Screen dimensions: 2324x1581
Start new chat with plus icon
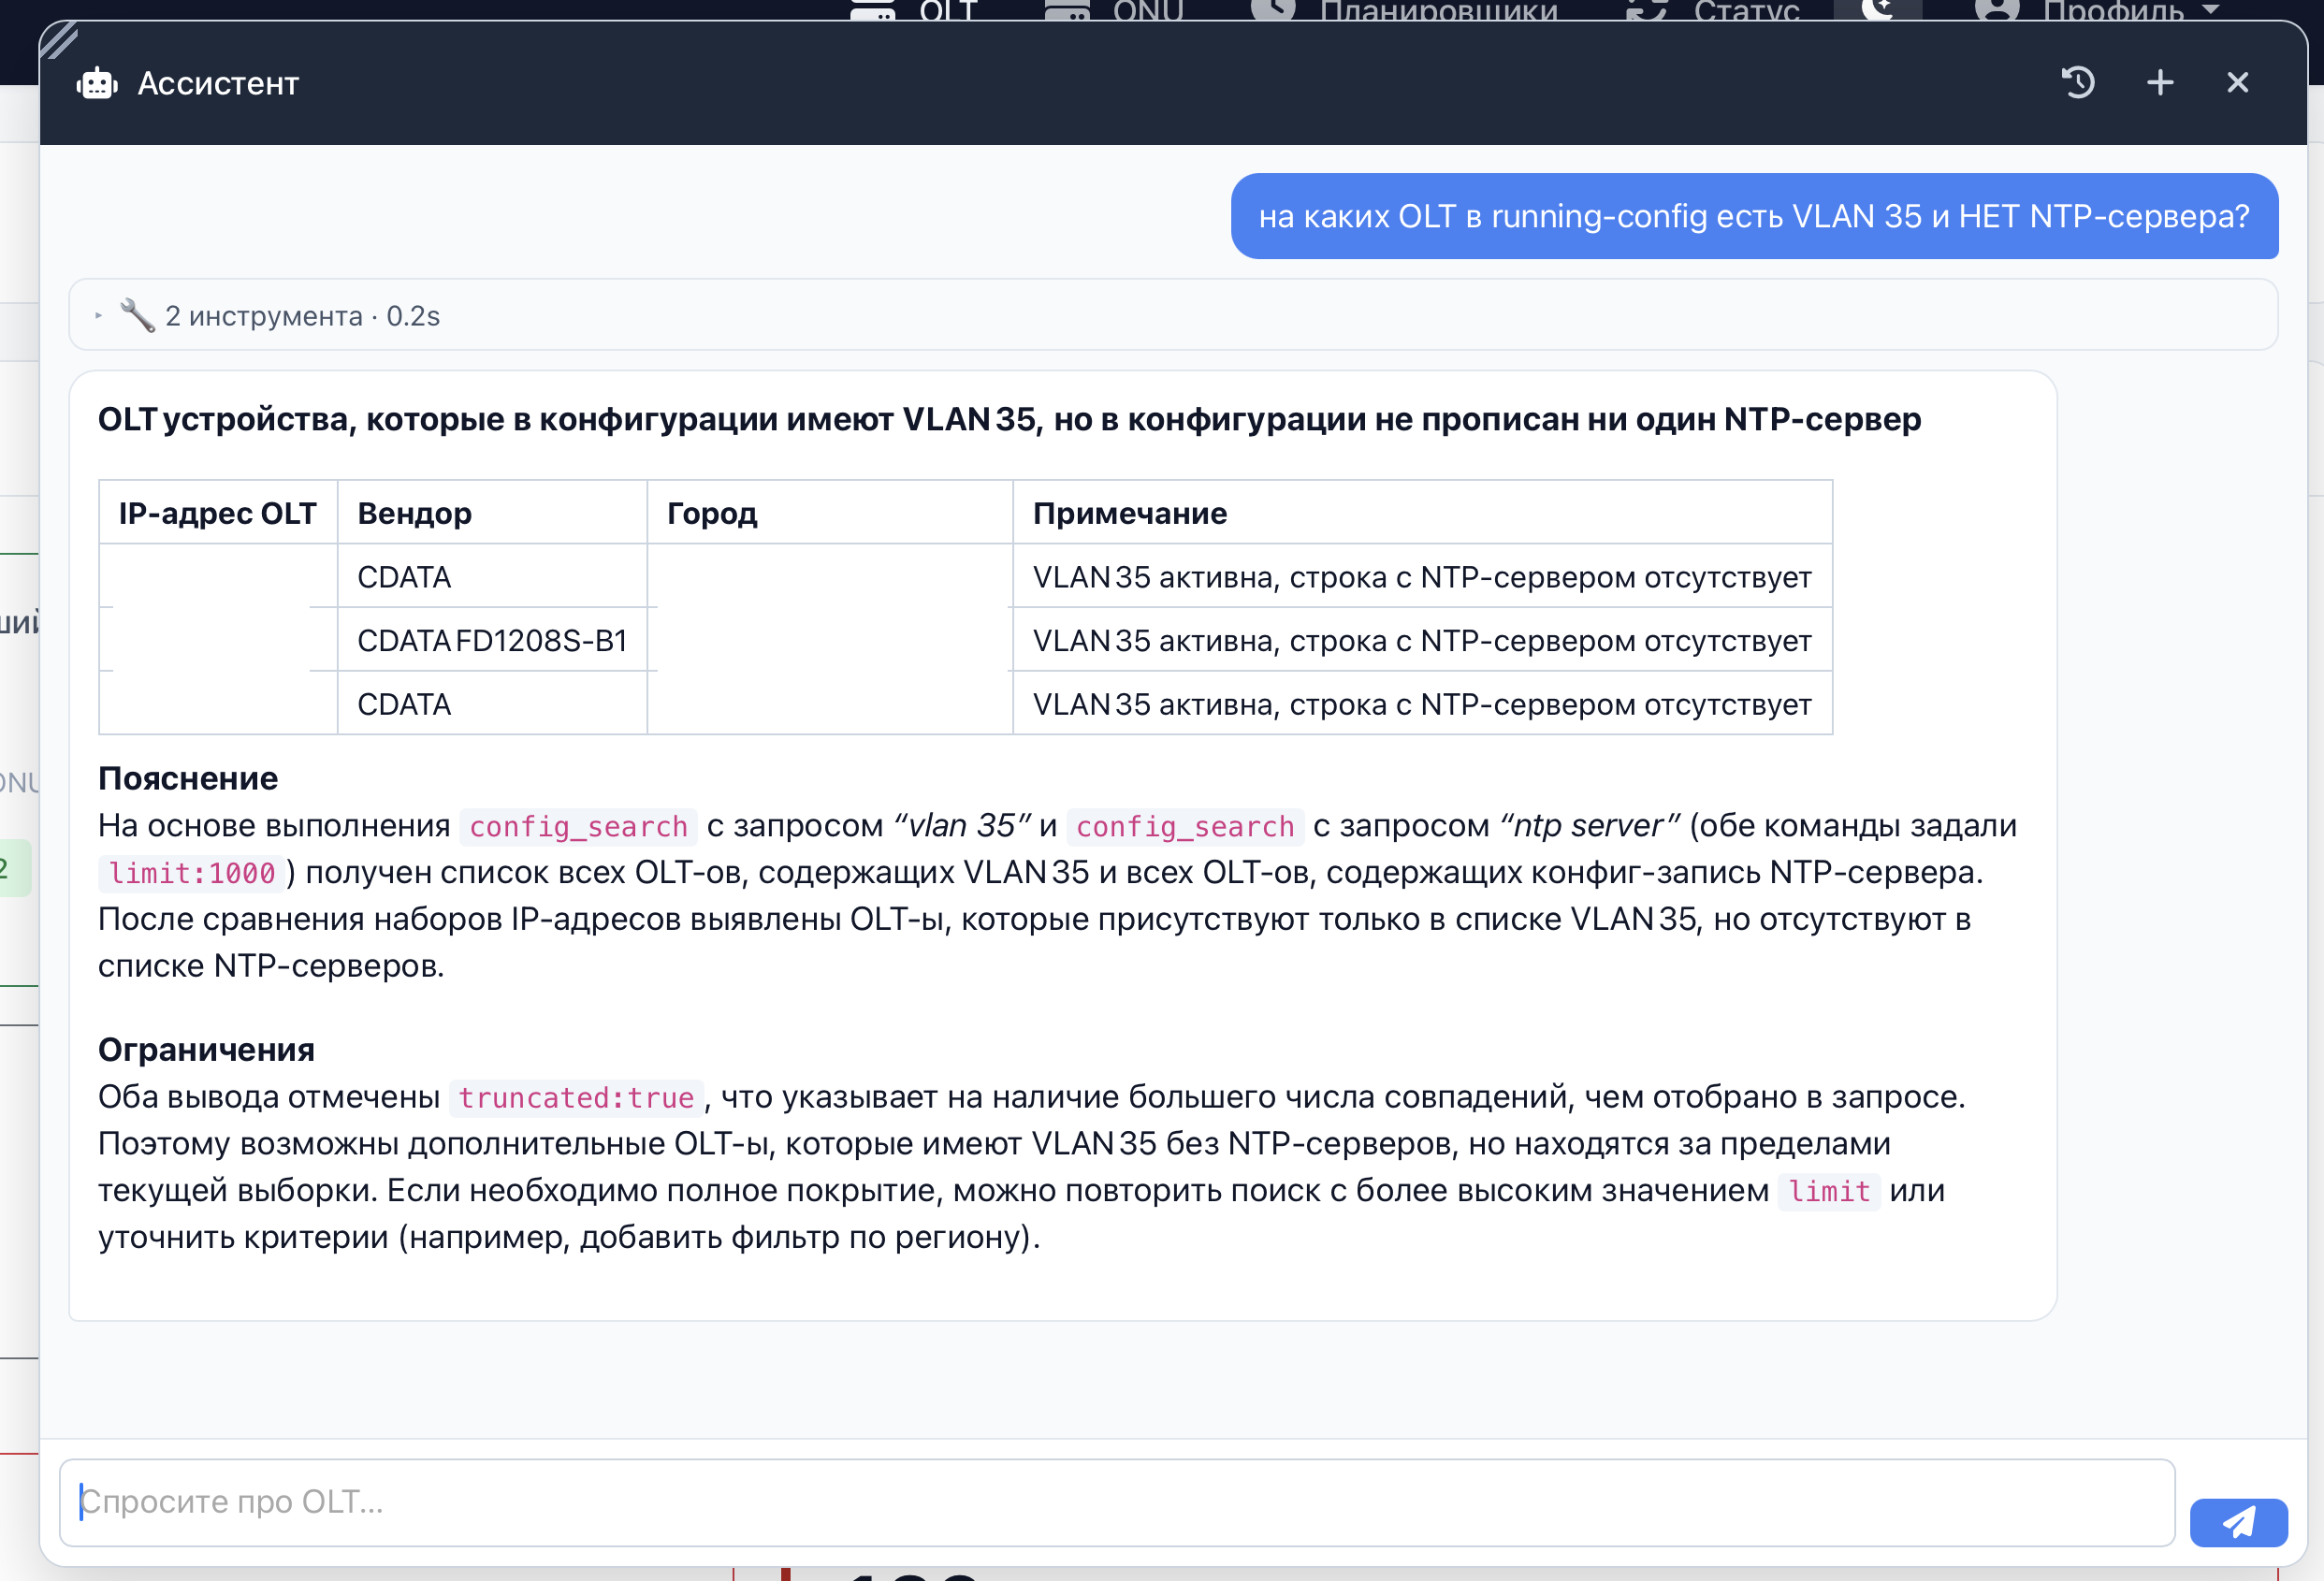point(2160,83)
